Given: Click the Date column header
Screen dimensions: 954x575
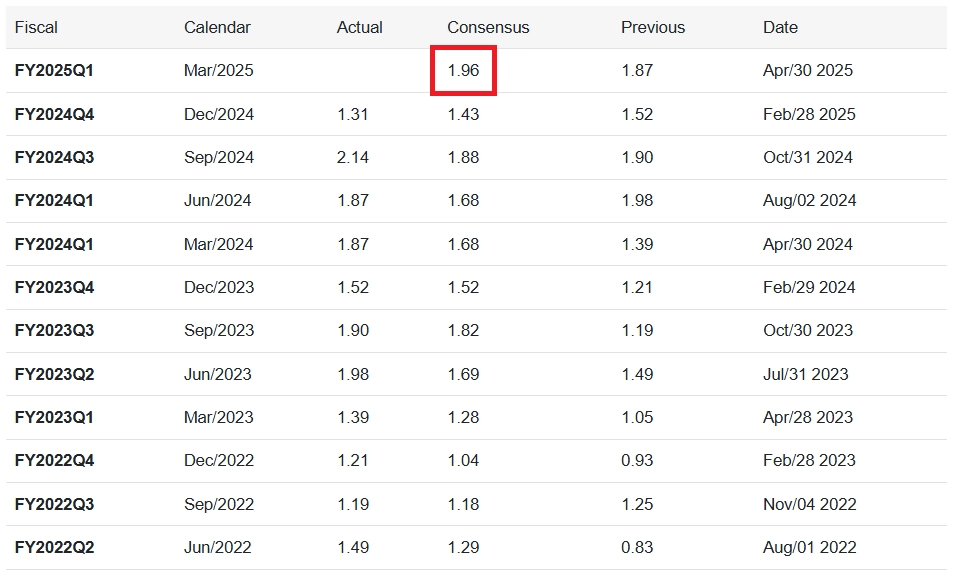Looking at the screenshot, I should tap(780, 27).
